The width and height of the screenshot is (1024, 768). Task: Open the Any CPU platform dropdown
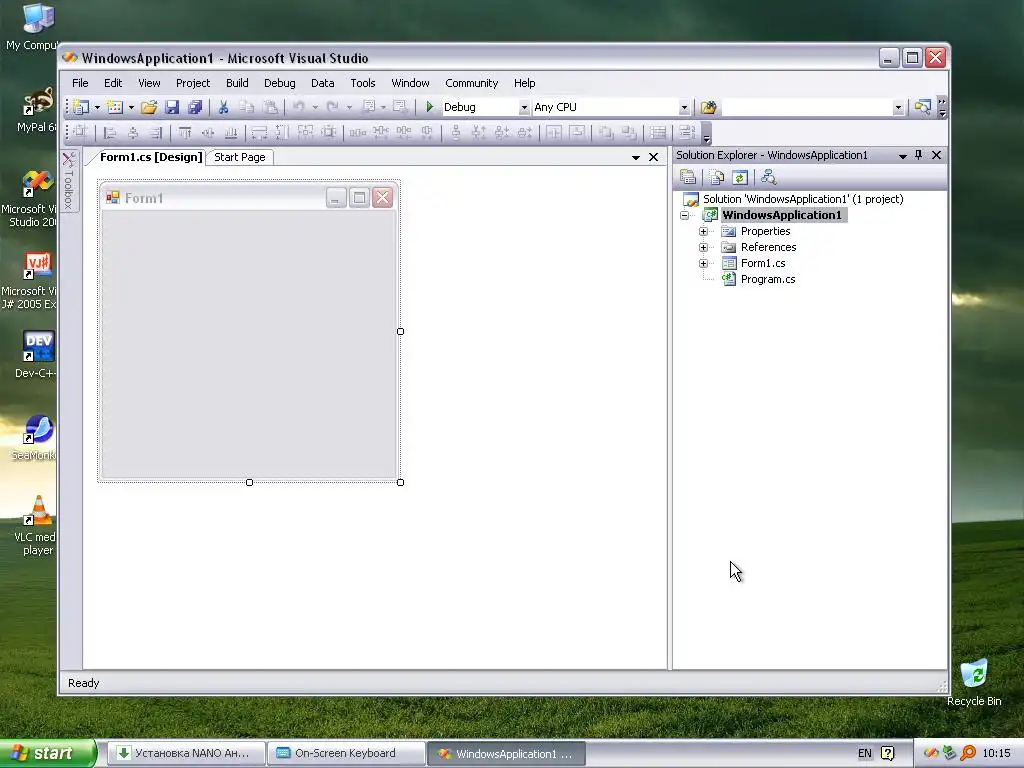684,108
